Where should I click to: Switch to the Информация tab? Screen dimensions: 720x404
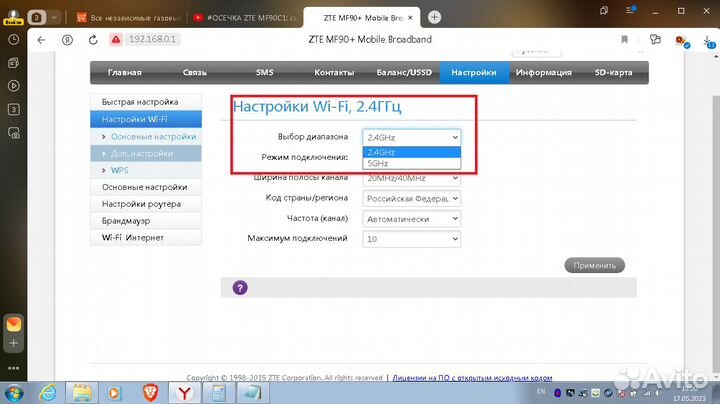click(x=544, y=73)
